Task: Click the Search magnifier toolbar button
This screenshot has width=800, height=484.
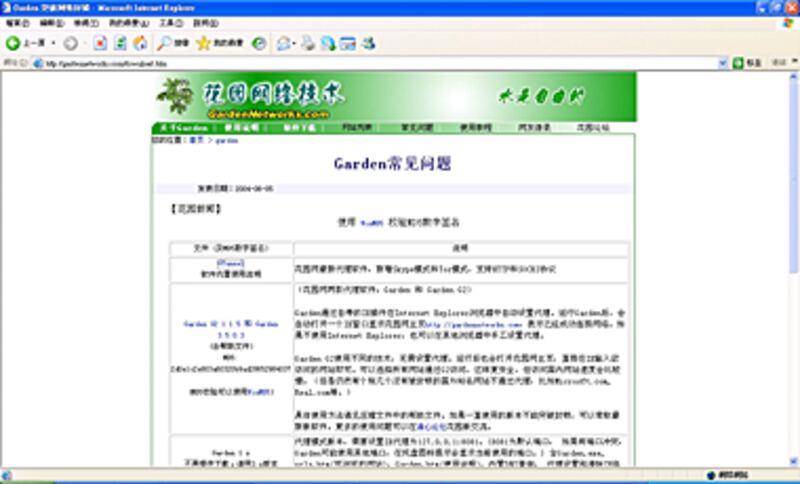Action: [x=172, y=44]
